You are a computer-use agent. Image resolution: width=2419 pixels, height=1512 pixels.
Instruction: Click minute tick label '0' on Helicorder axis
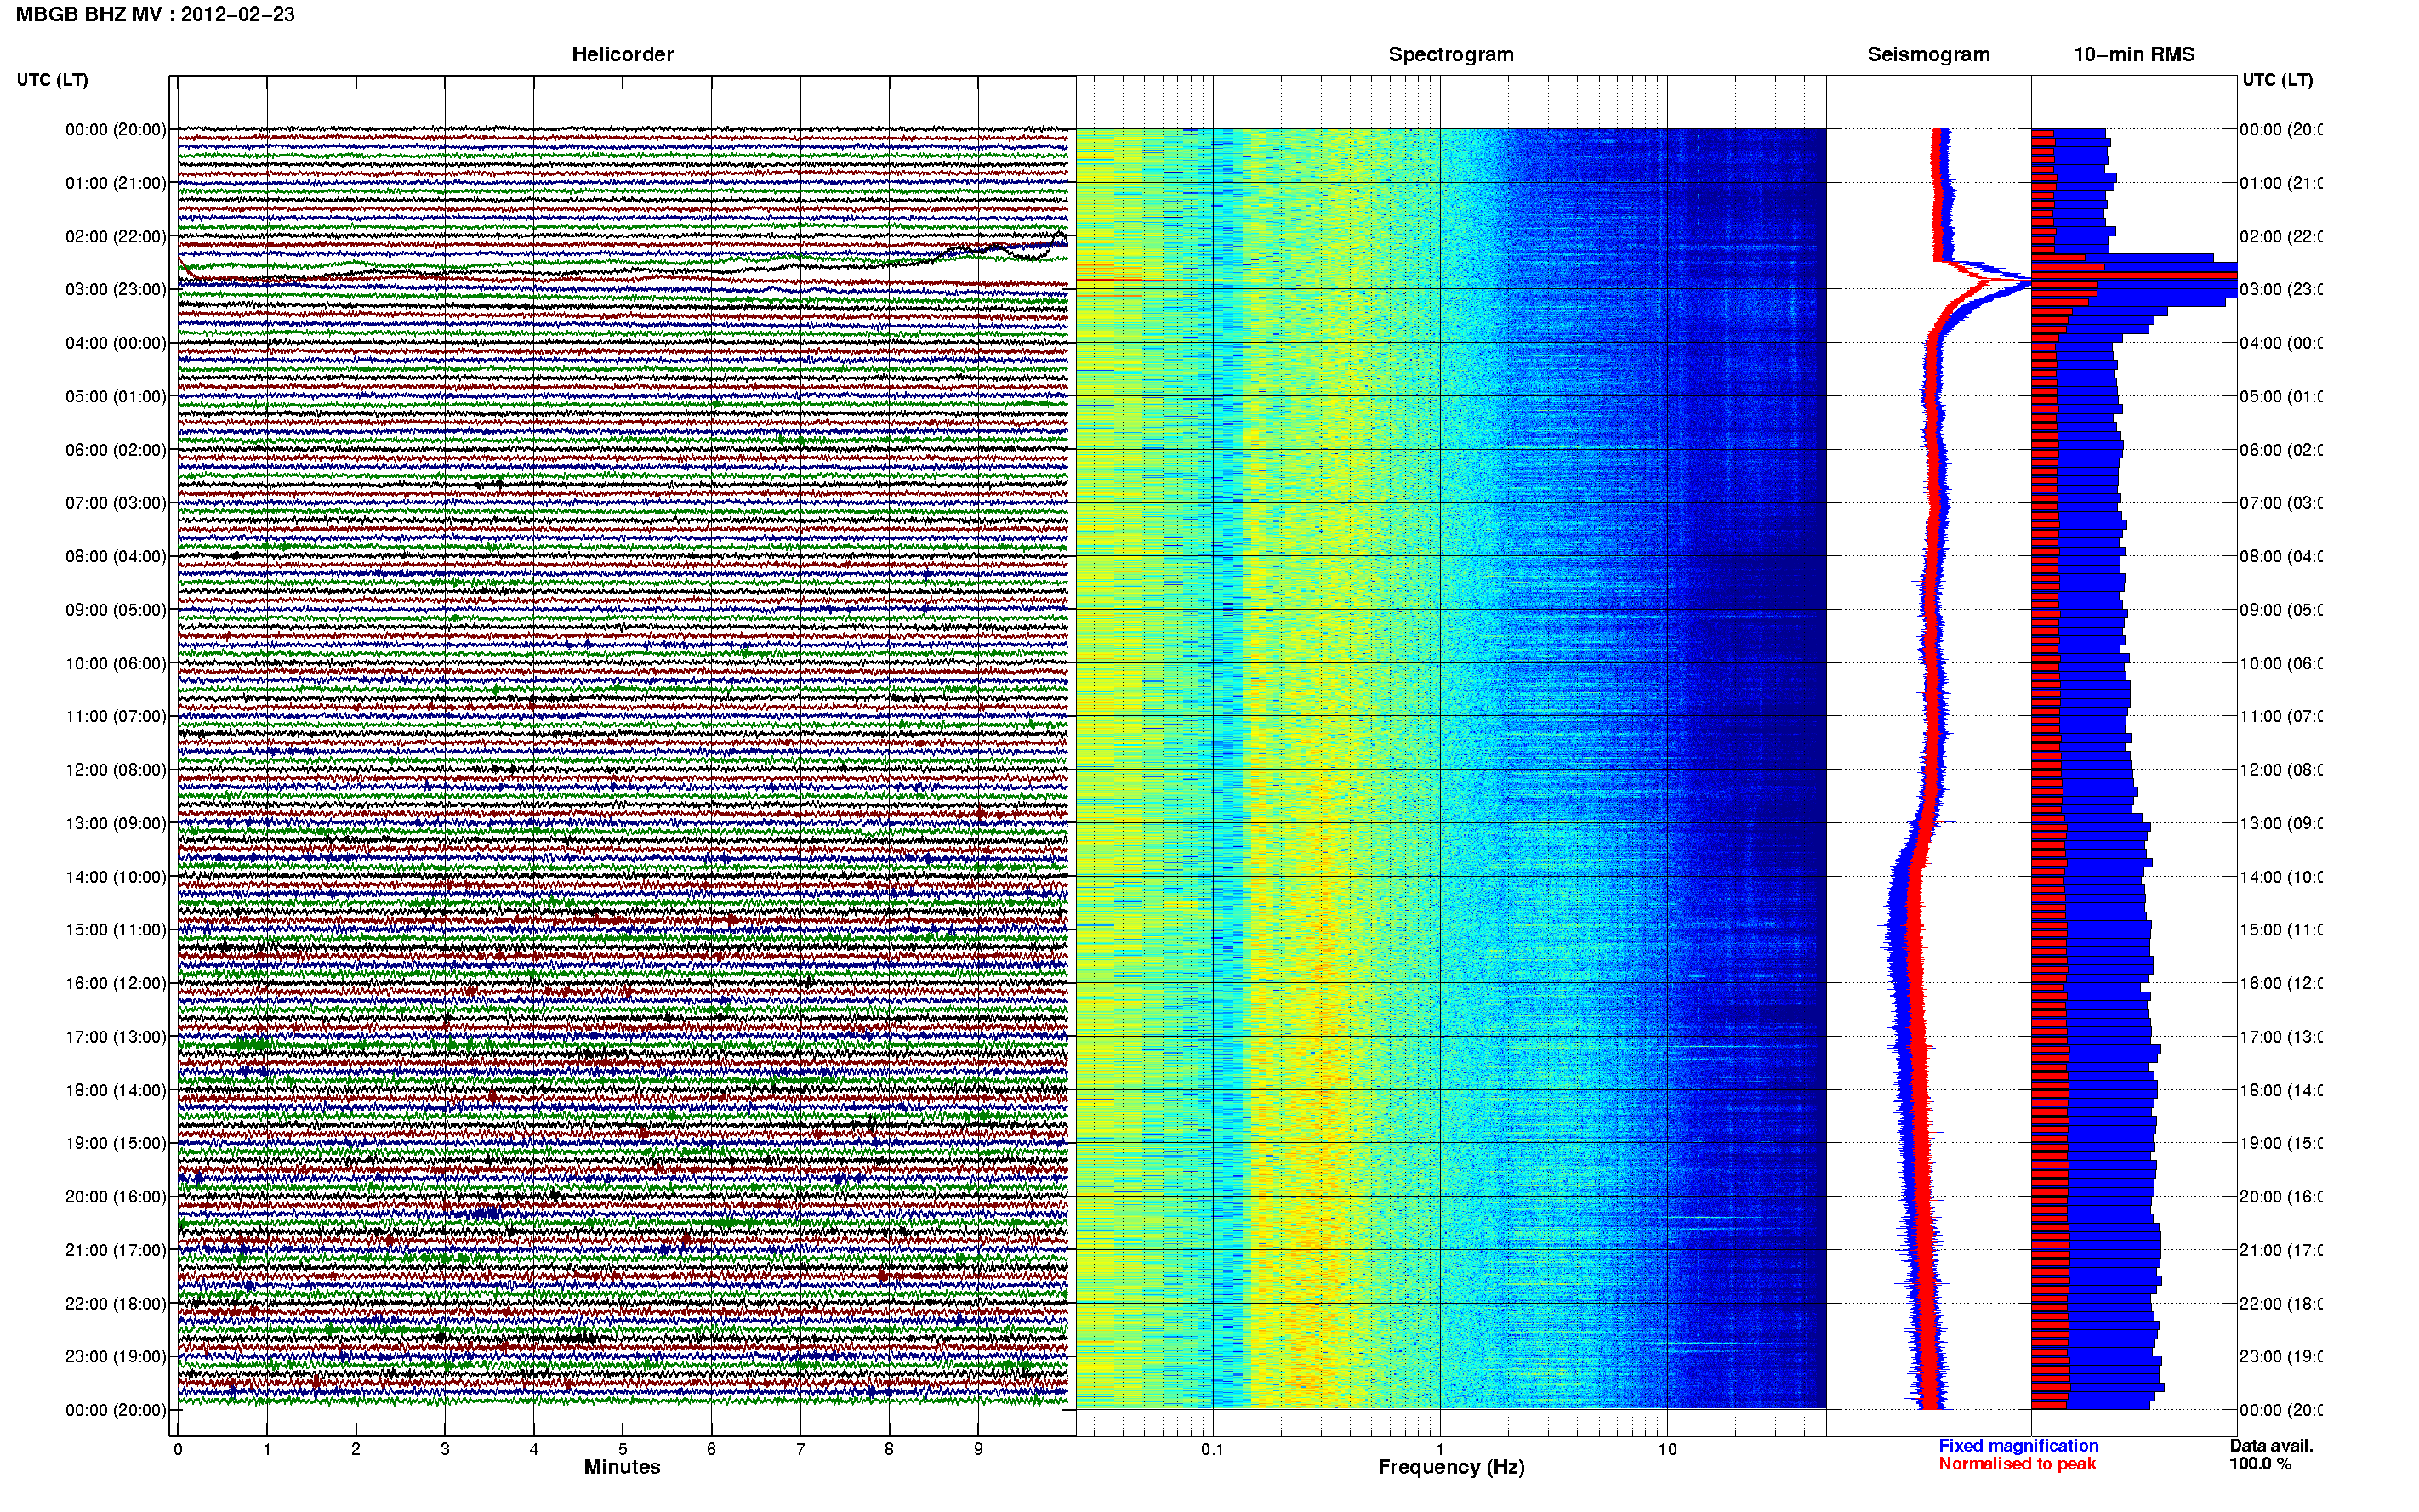(178, 1449)
